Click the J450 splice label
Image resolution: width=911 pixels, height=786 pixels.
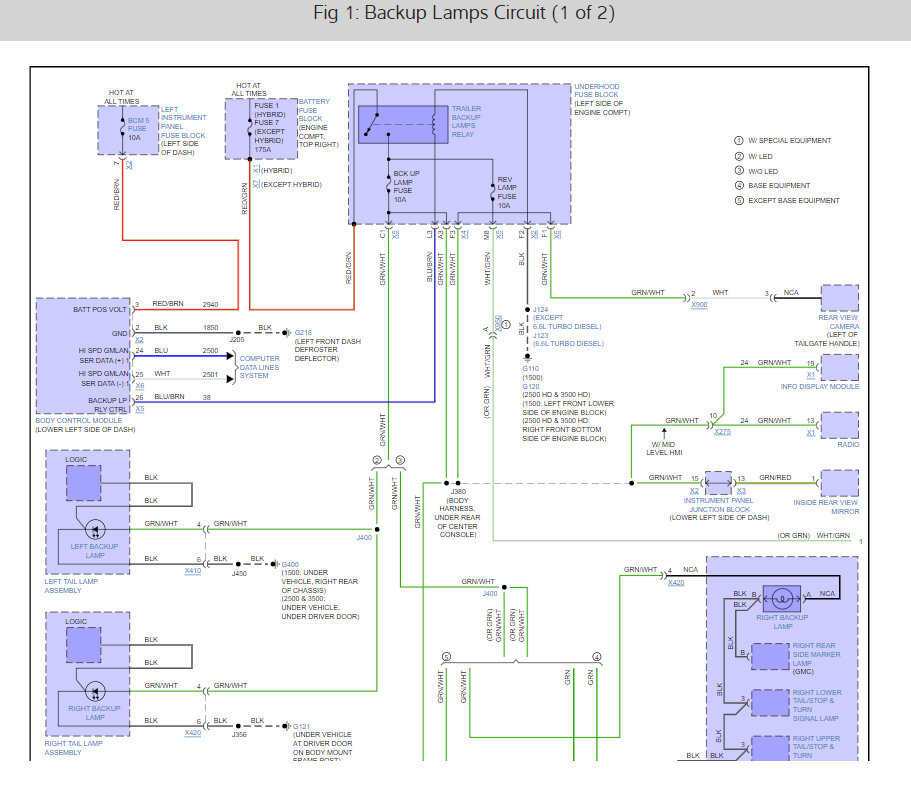[x=239, y=573]
